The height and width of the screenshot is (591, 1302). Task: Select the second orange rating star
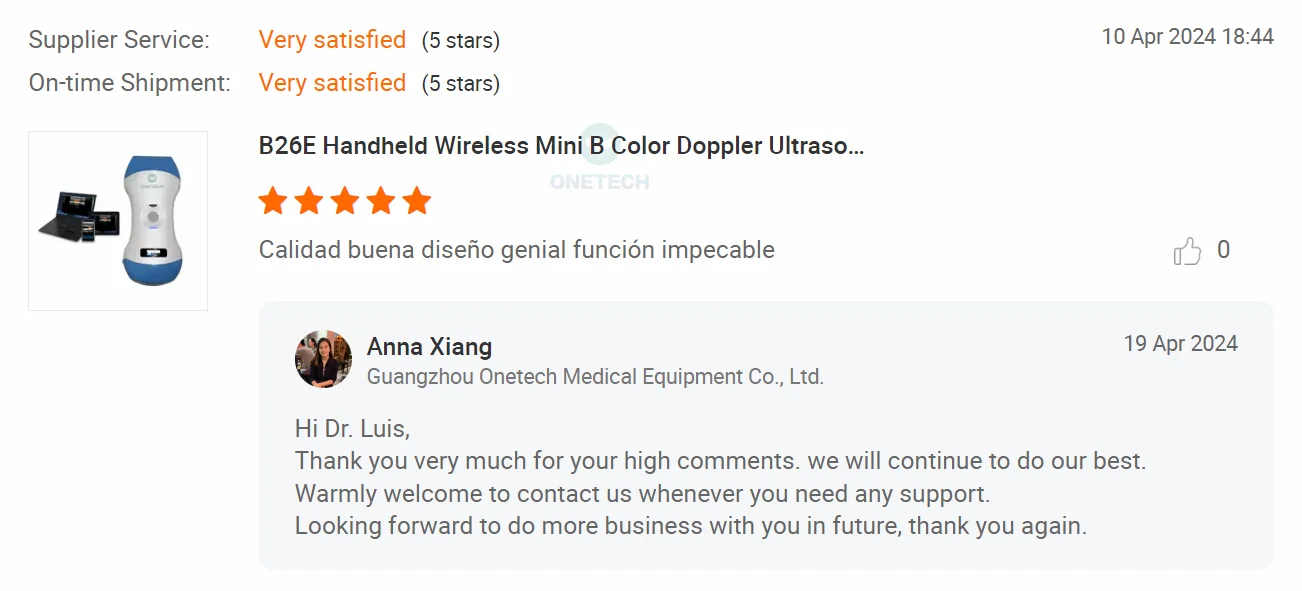(x=309, y=201)
